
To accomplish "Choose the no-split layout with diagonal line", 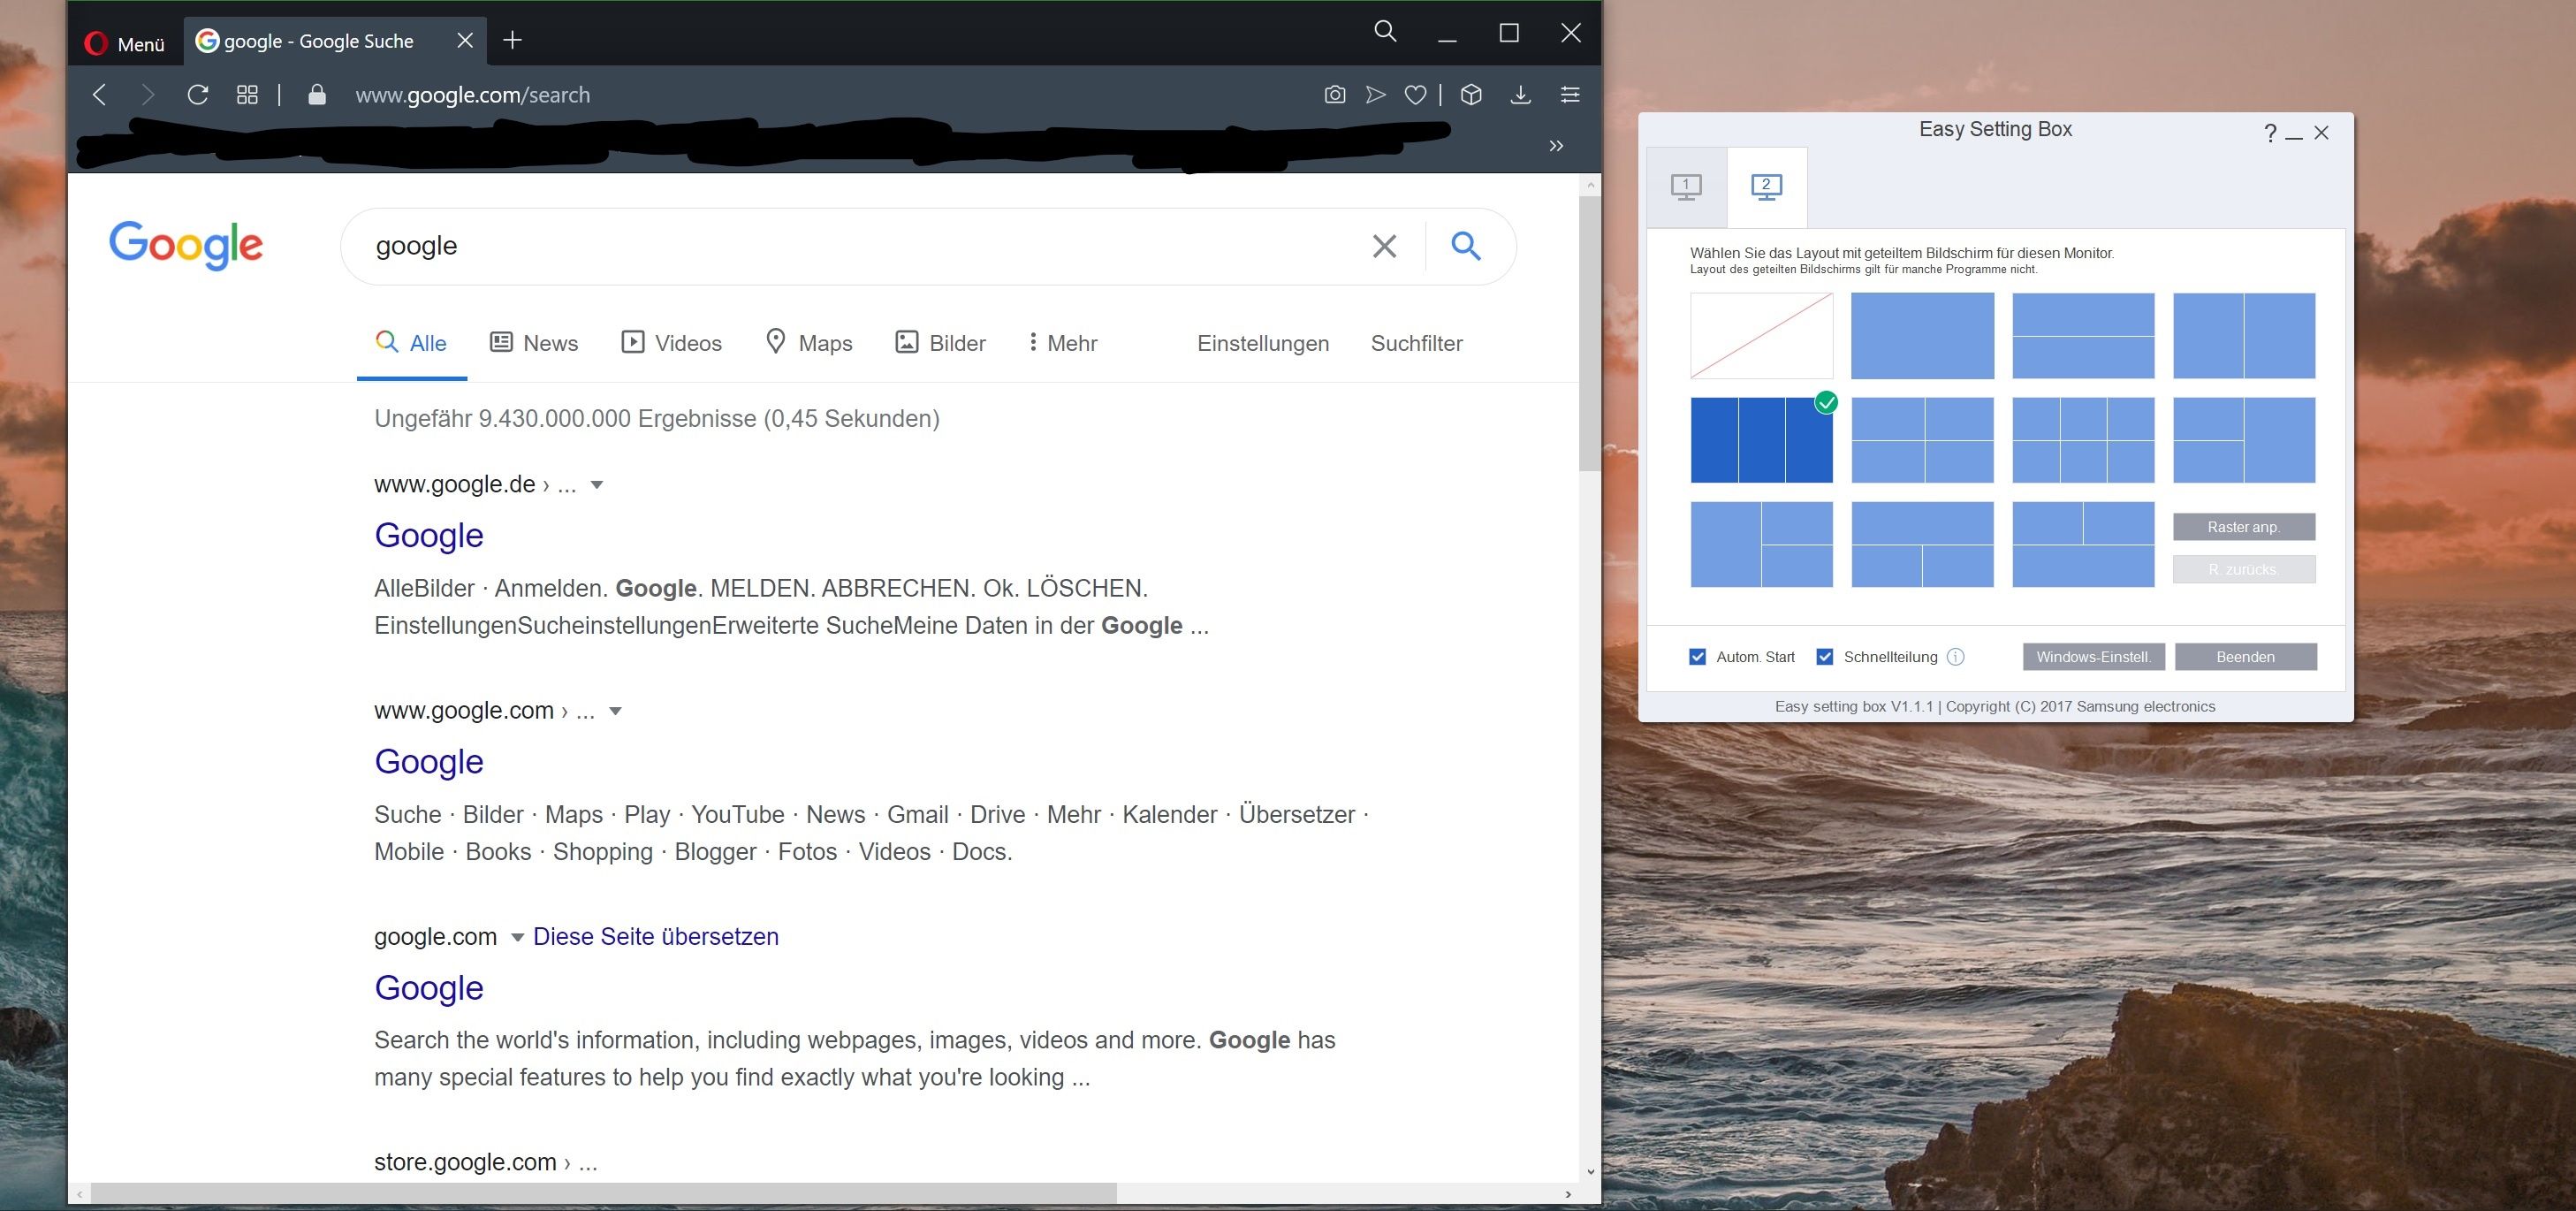I will [1761, 335].
